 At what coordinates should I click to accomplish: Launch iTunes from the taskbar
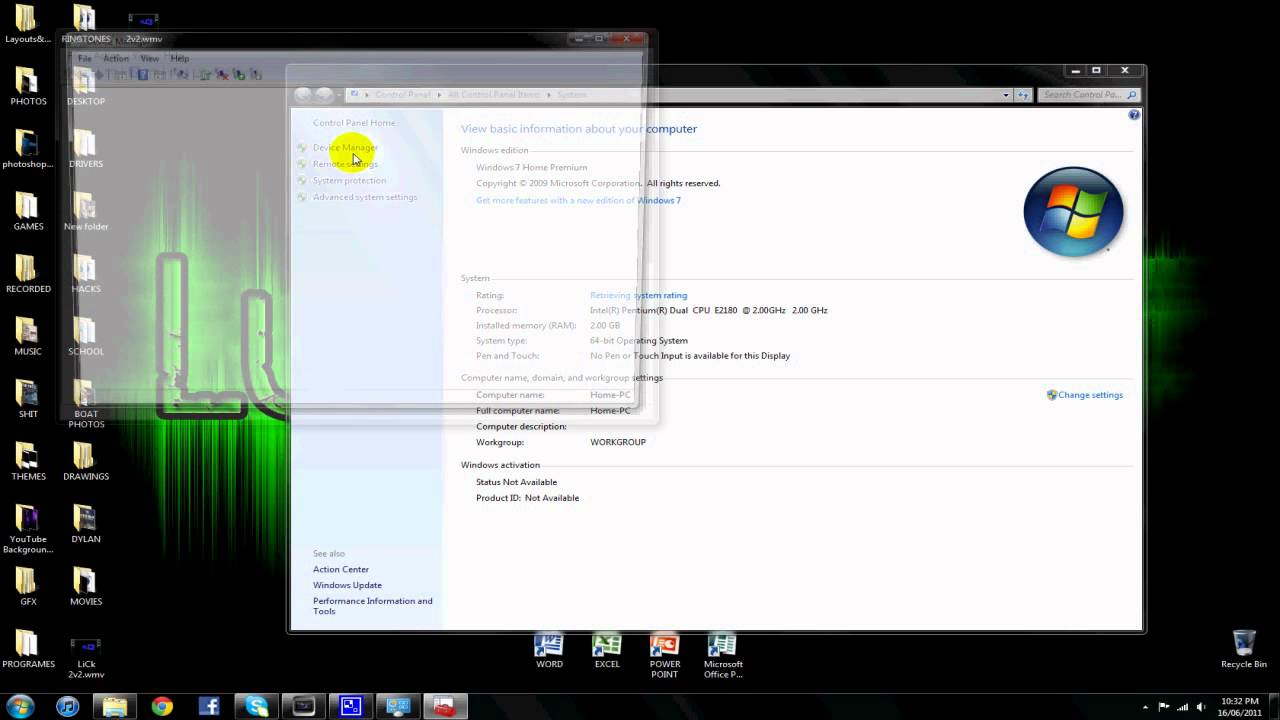[67, 706]
